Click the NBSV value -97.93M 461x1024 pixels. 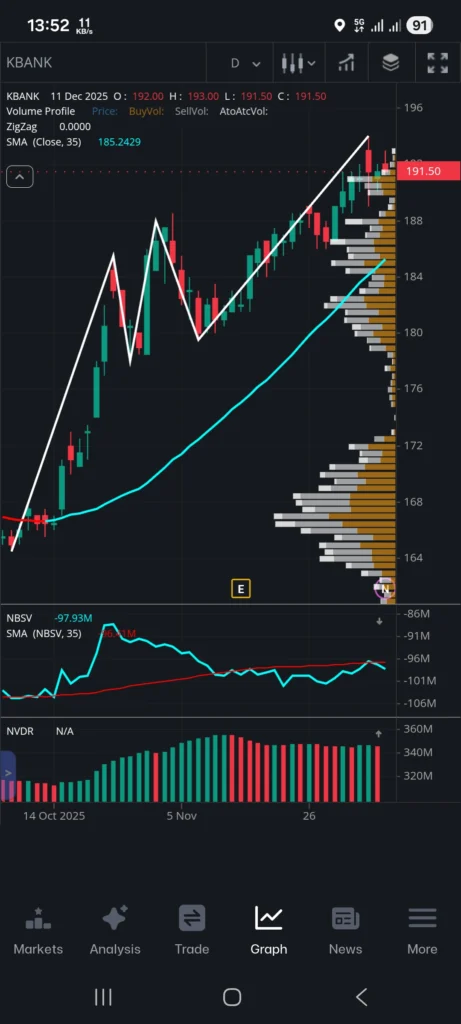(x=73, y=618)
